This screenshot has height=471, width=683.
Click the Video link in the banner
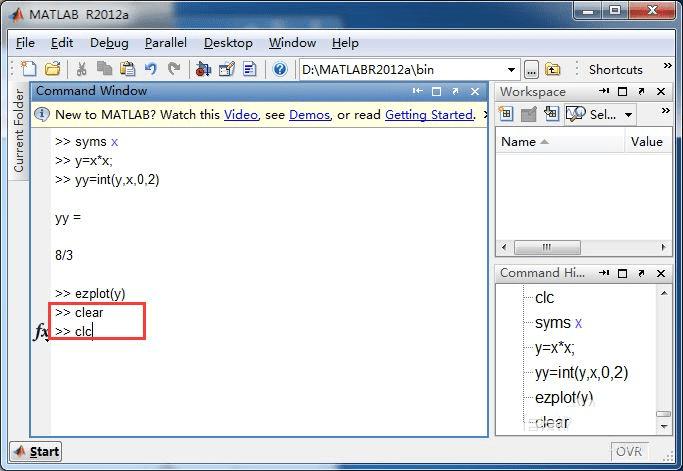pyautogui.click(x=241, y=115)
